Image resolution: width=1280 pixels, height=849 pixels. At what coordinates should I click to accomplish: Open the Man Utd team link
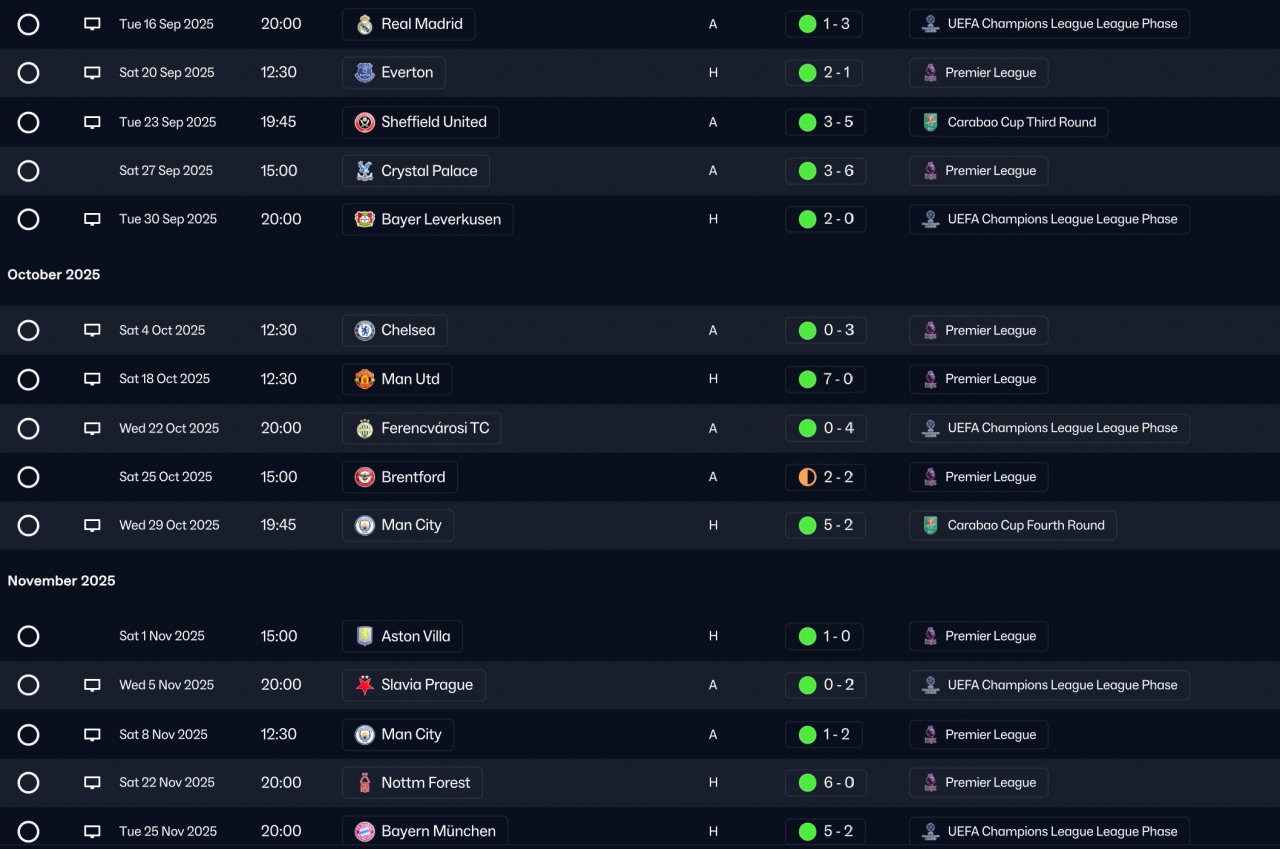397,379
